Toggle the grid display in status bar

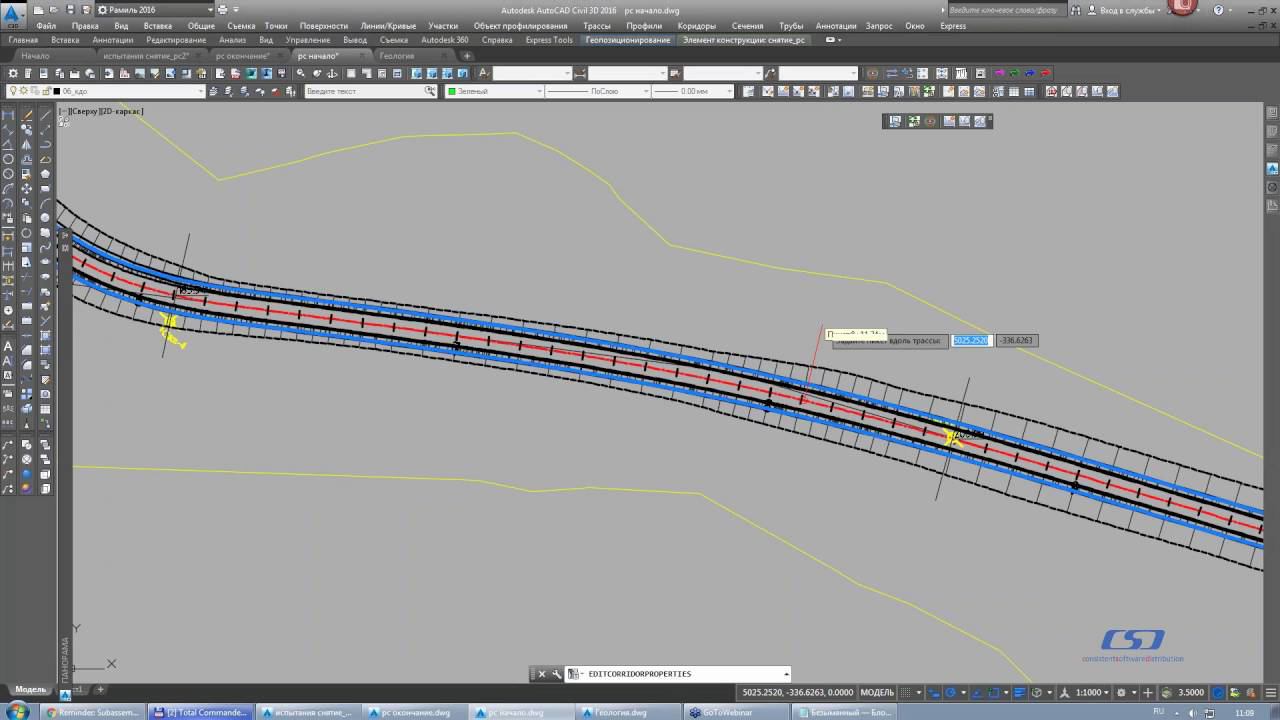[907, 692]
